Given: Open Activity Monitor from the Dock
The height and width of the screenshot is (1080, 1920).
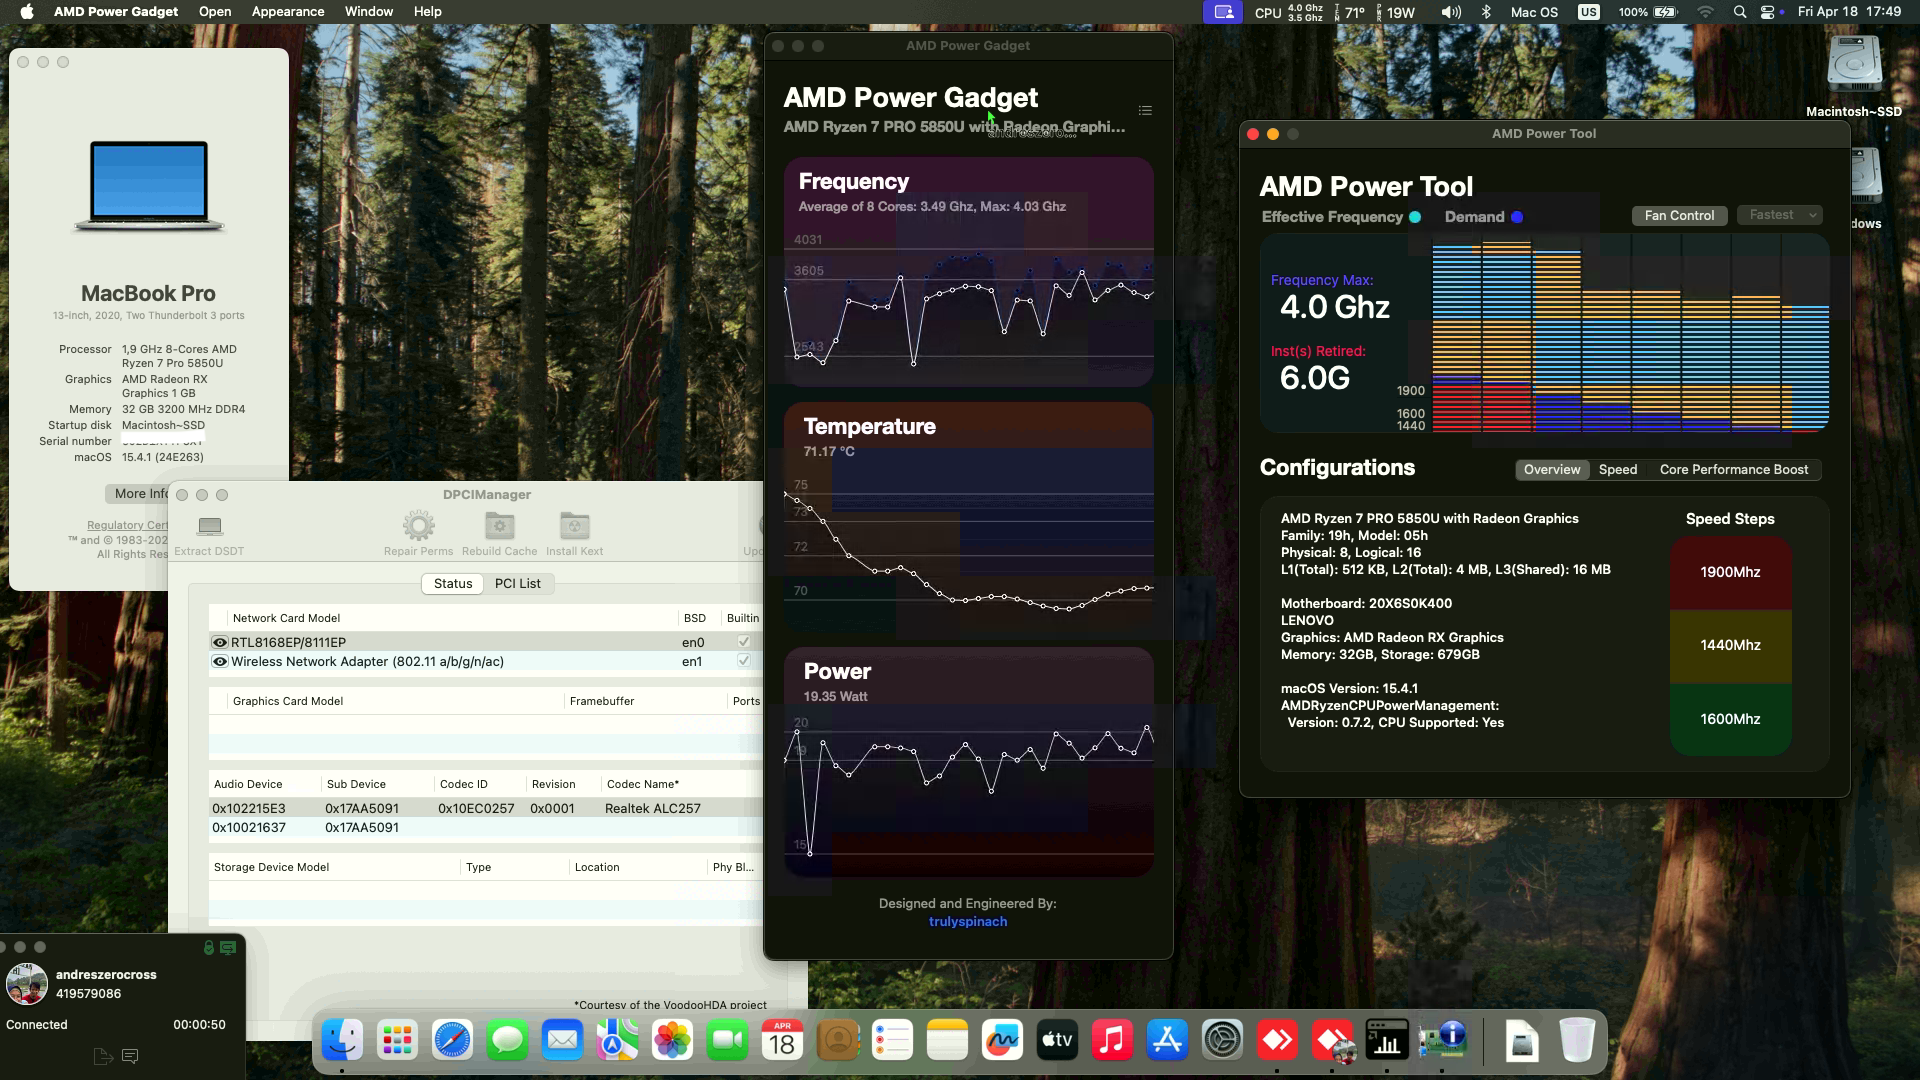Looking at the screenshot, I should (1387, 1040).
